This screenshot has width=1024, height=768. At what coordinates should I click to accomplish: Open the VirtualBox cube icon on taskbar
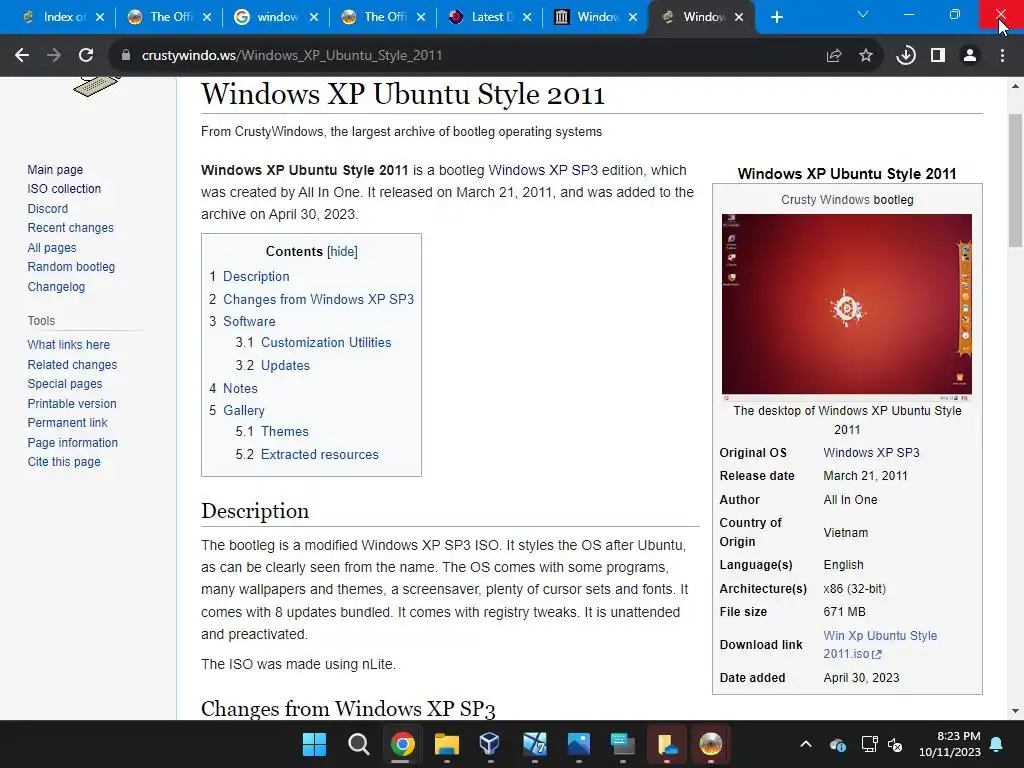[490, 744]
